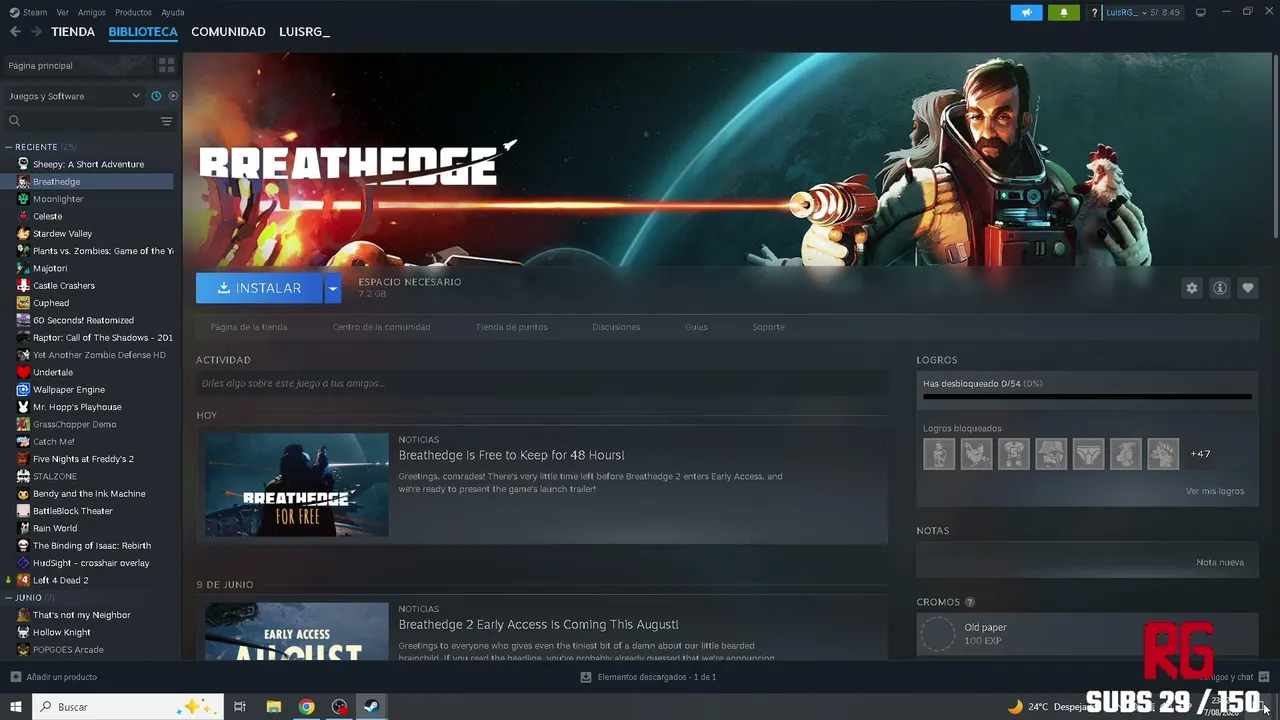1280x720 pixels.
Task: Install Breathedge with the INSTALAR button
Action: (x=259, y=288)
